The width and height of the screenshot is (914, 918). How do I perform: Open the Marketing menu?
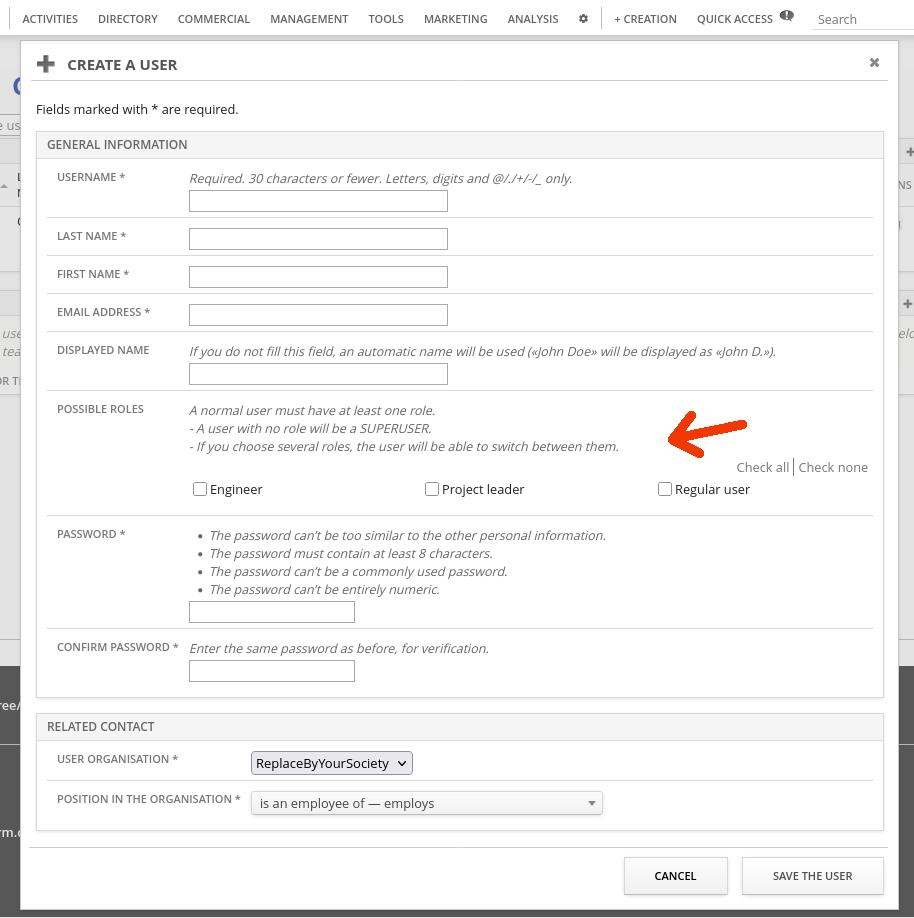(455, 19)
